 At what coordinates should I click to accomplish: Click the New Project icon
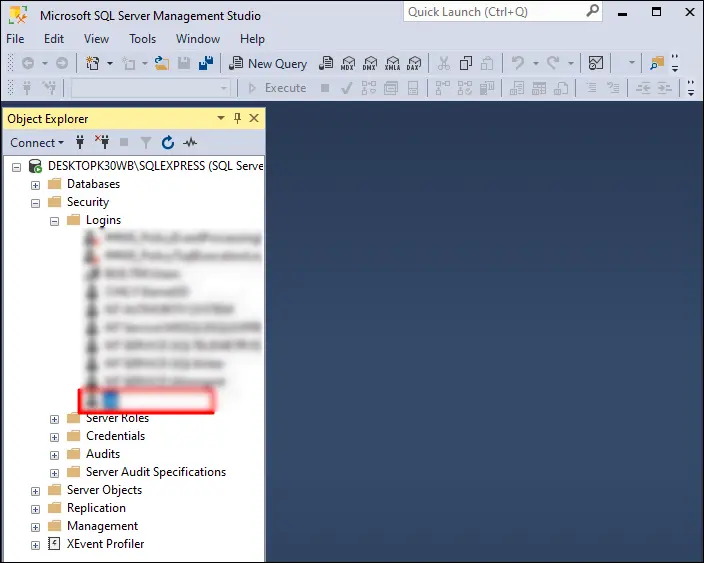92,63
